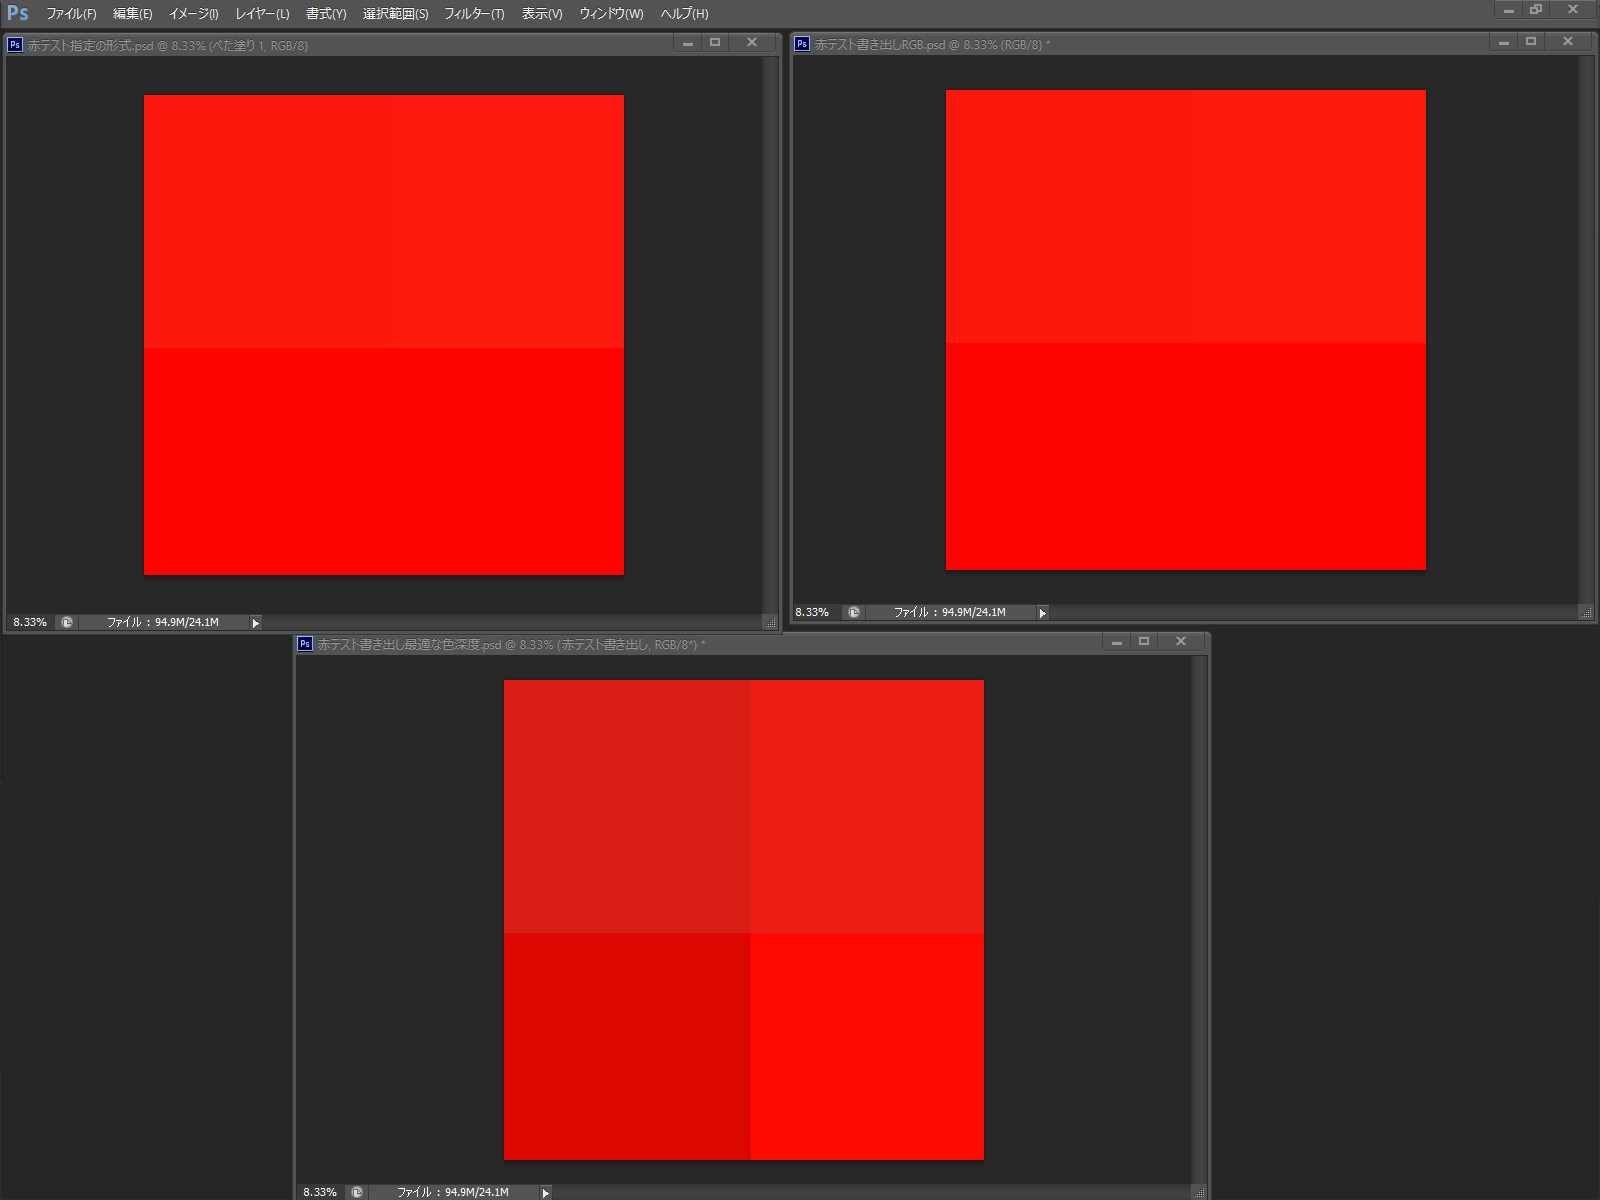Screen dimensions: 1600x1200
Task: Minimize the 赤テスト書き出しRGB.psd document window
Action: coord(1504,42)
